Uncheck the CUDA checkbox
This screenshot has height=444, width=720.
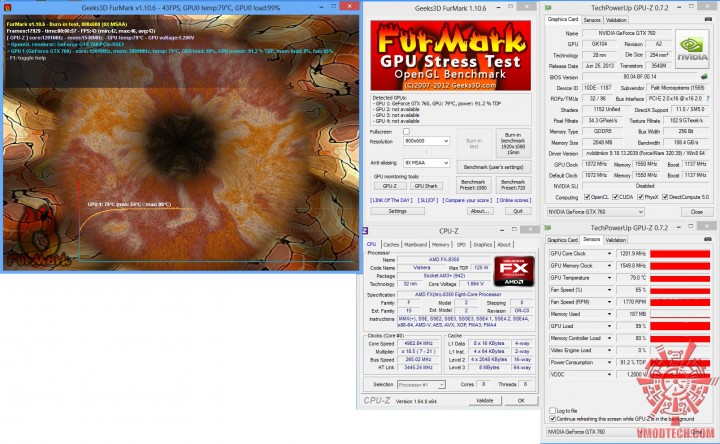615,197
